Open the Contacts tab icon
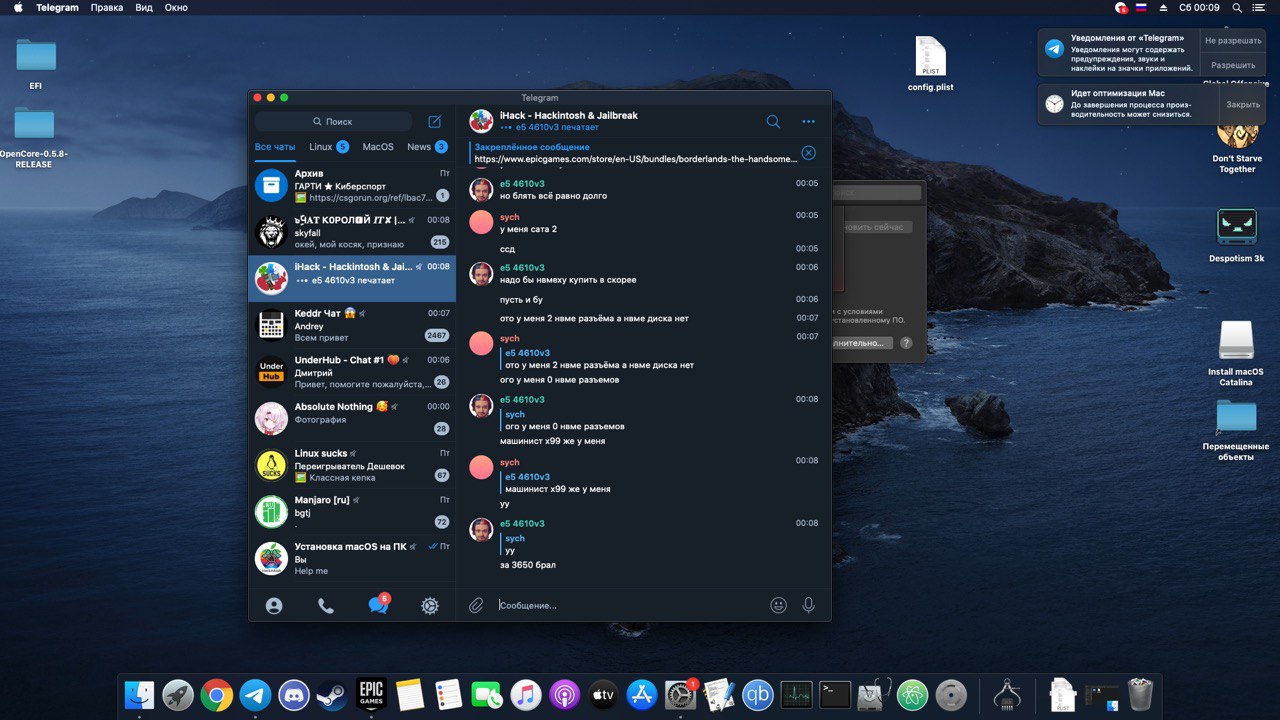1280x720 pixels. tap(274, 605)
